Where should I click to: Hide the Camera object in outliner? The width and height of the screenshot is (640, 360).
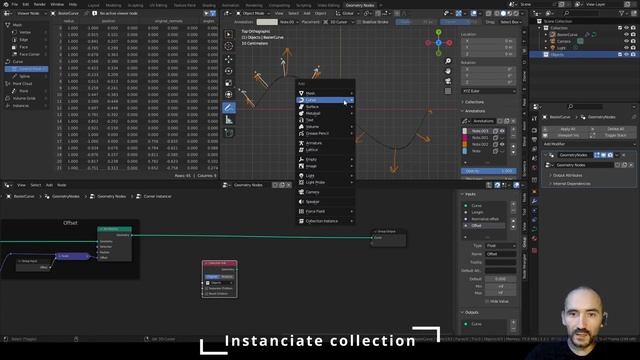coord(626,41)
